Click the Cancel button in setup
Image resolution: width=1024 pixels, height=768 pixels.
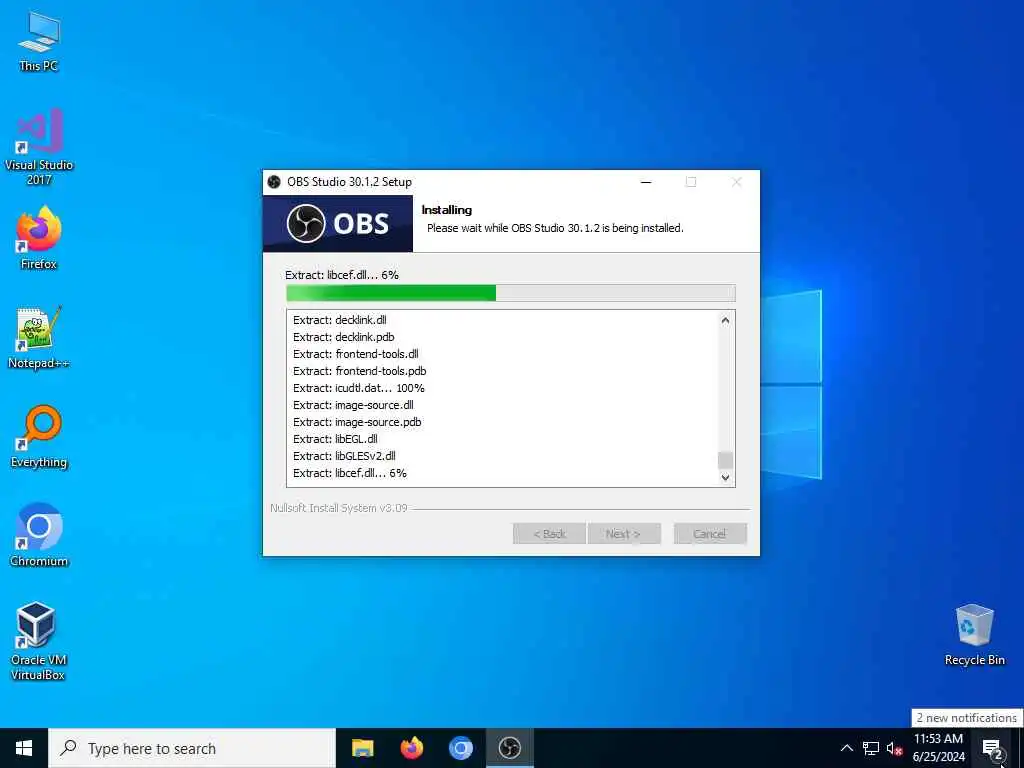point(710,534)
